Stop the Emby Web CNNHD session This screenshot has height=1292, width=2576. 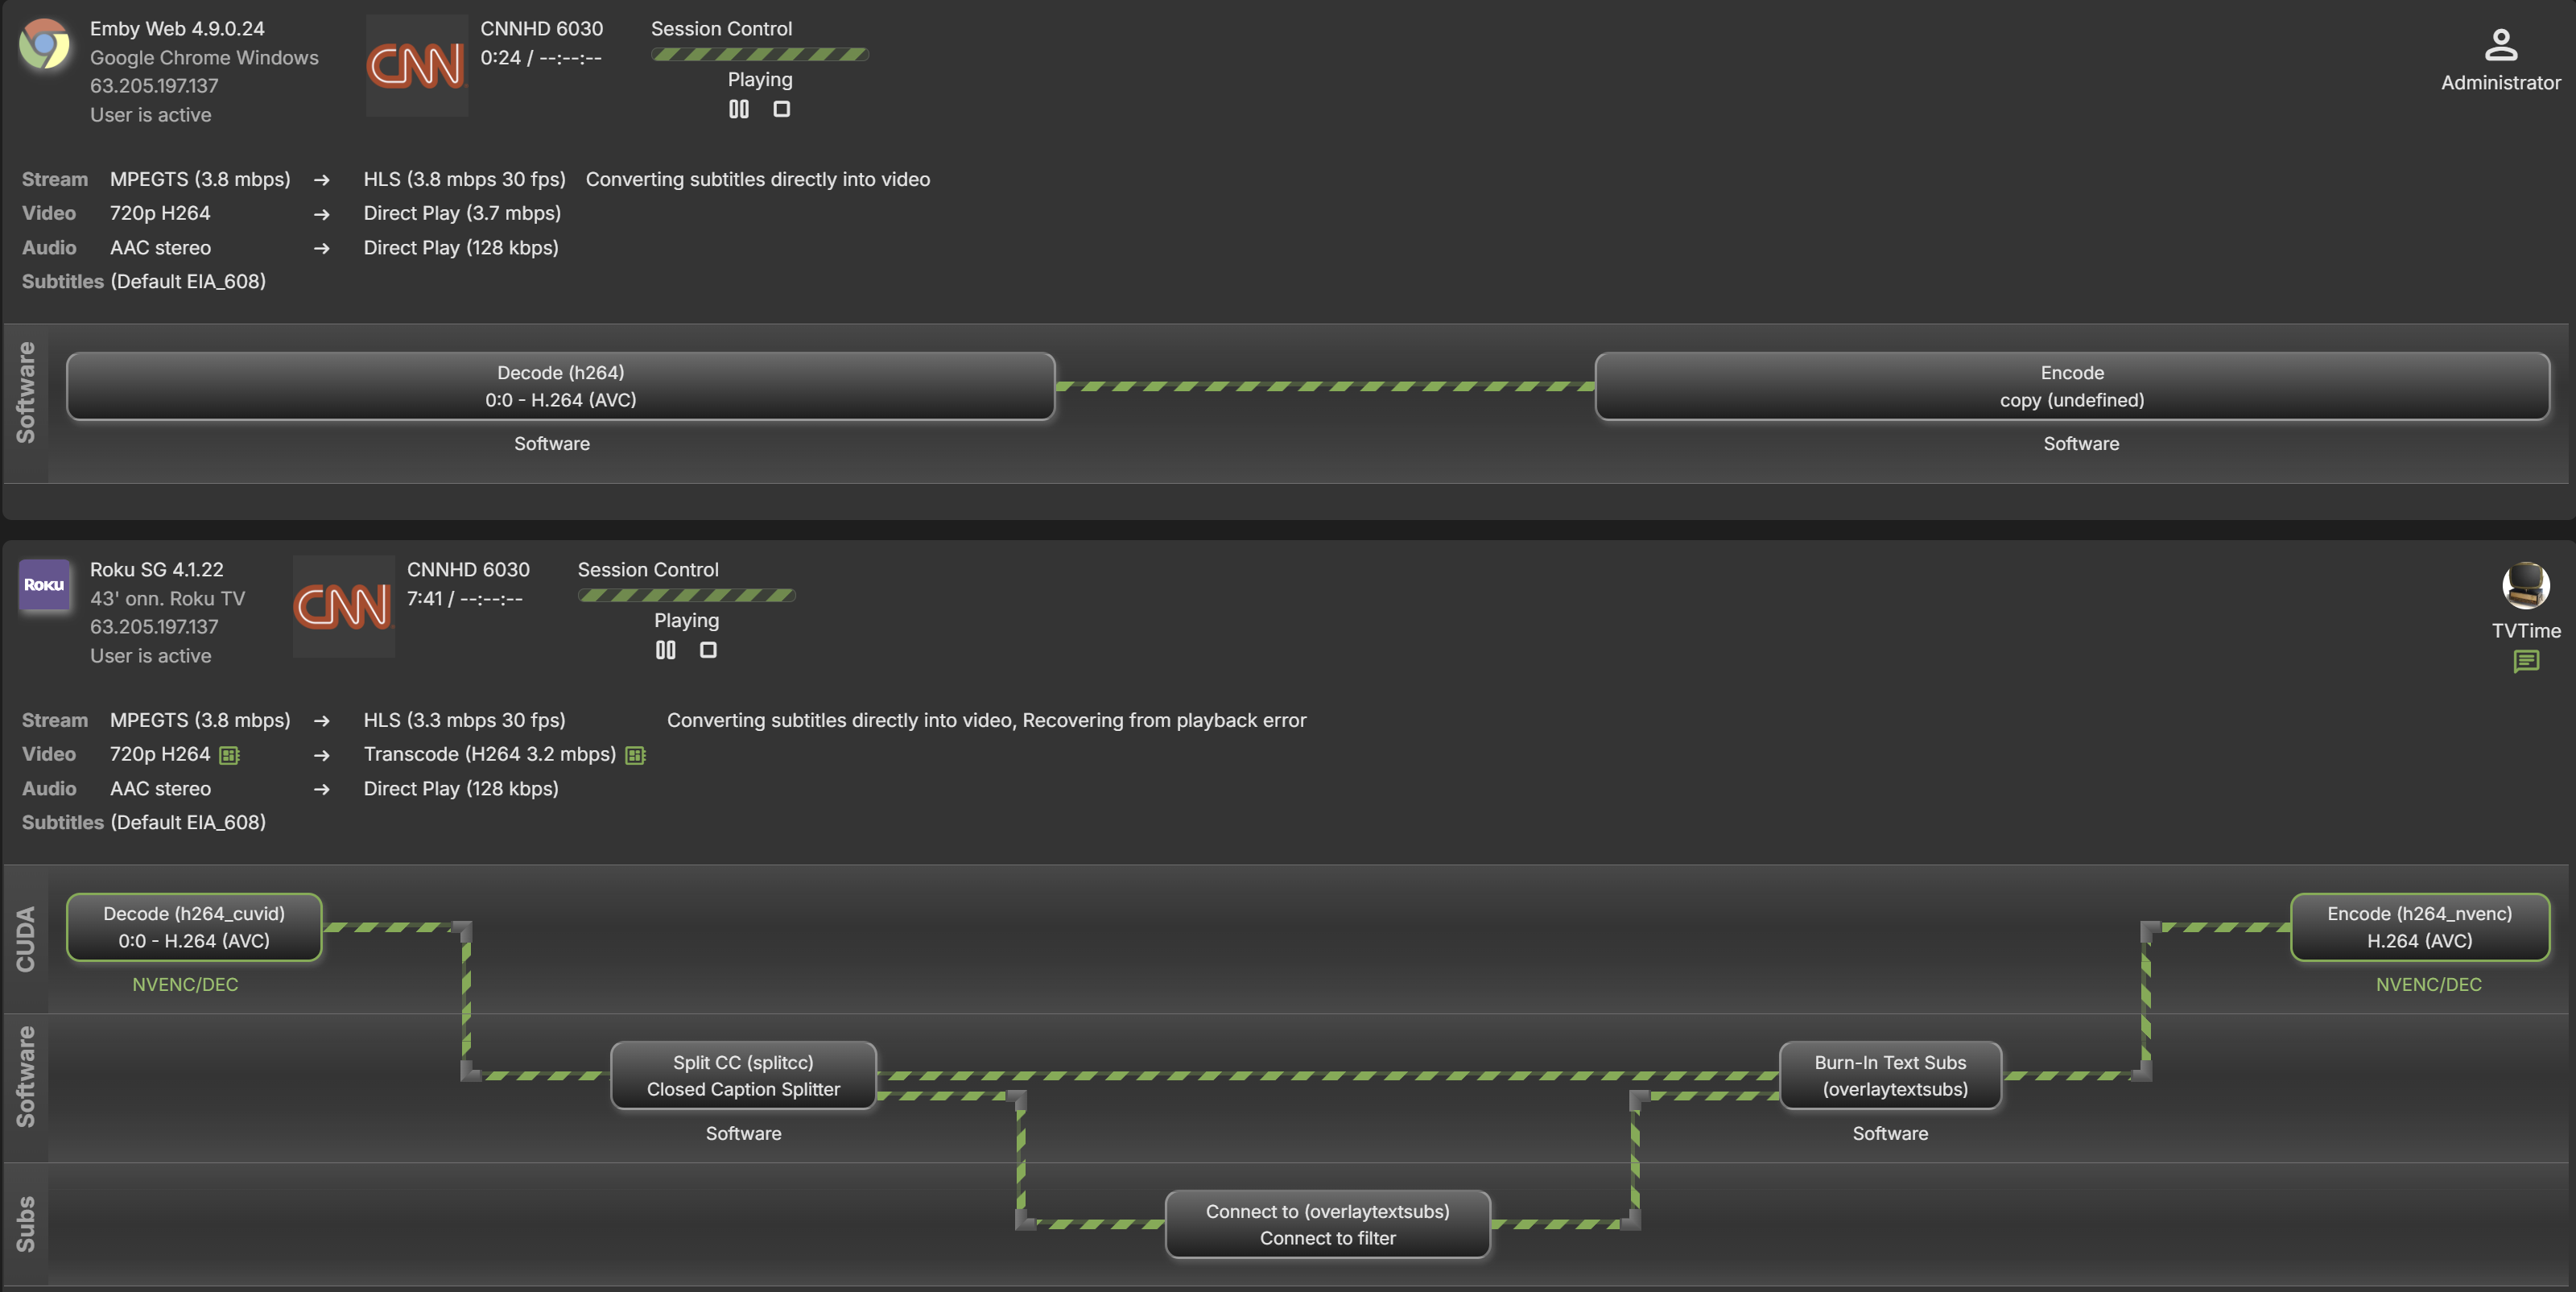[781, 109]
